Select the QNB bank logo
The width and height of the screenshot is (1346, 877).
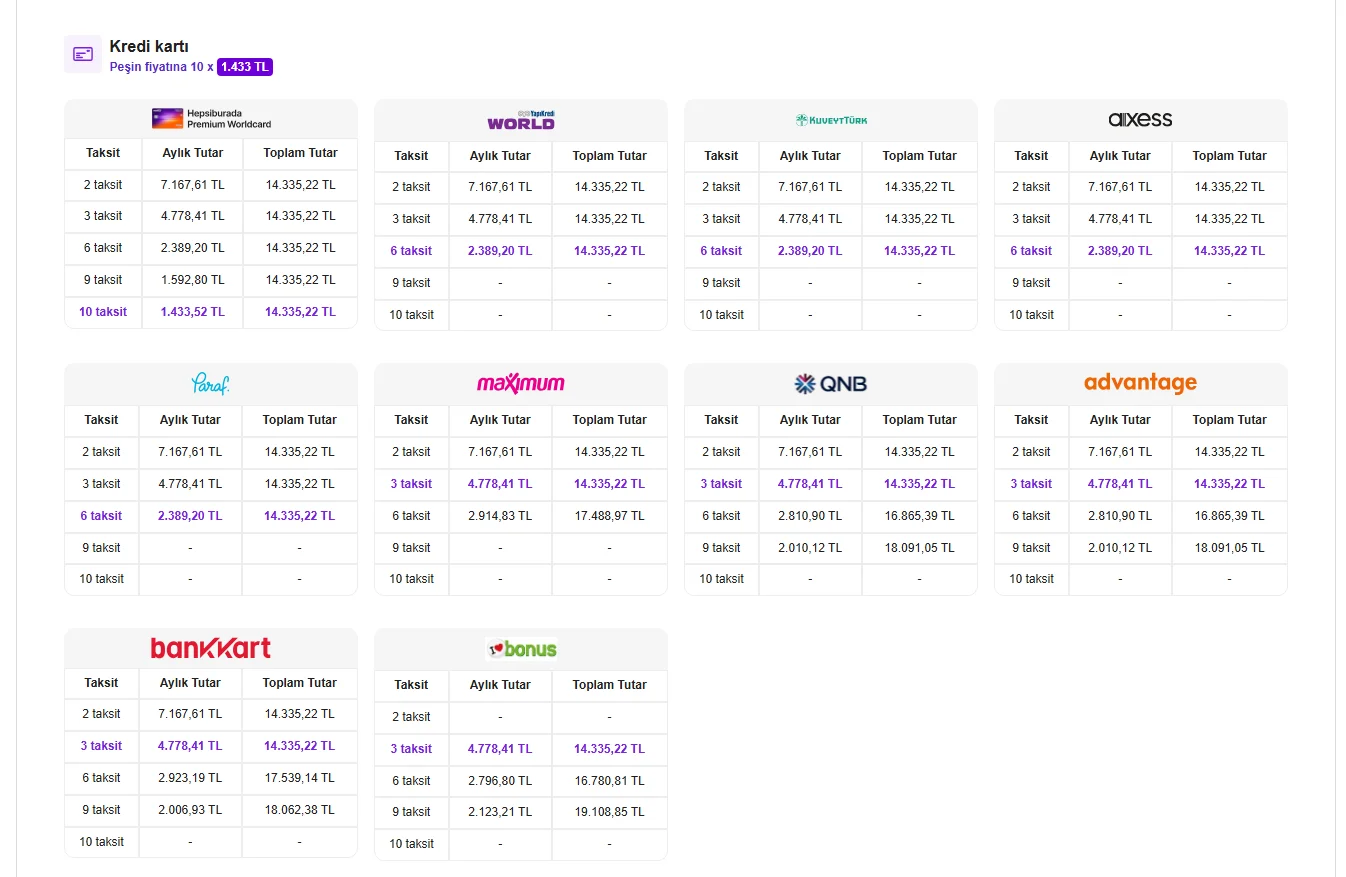[x=831, y=384]
